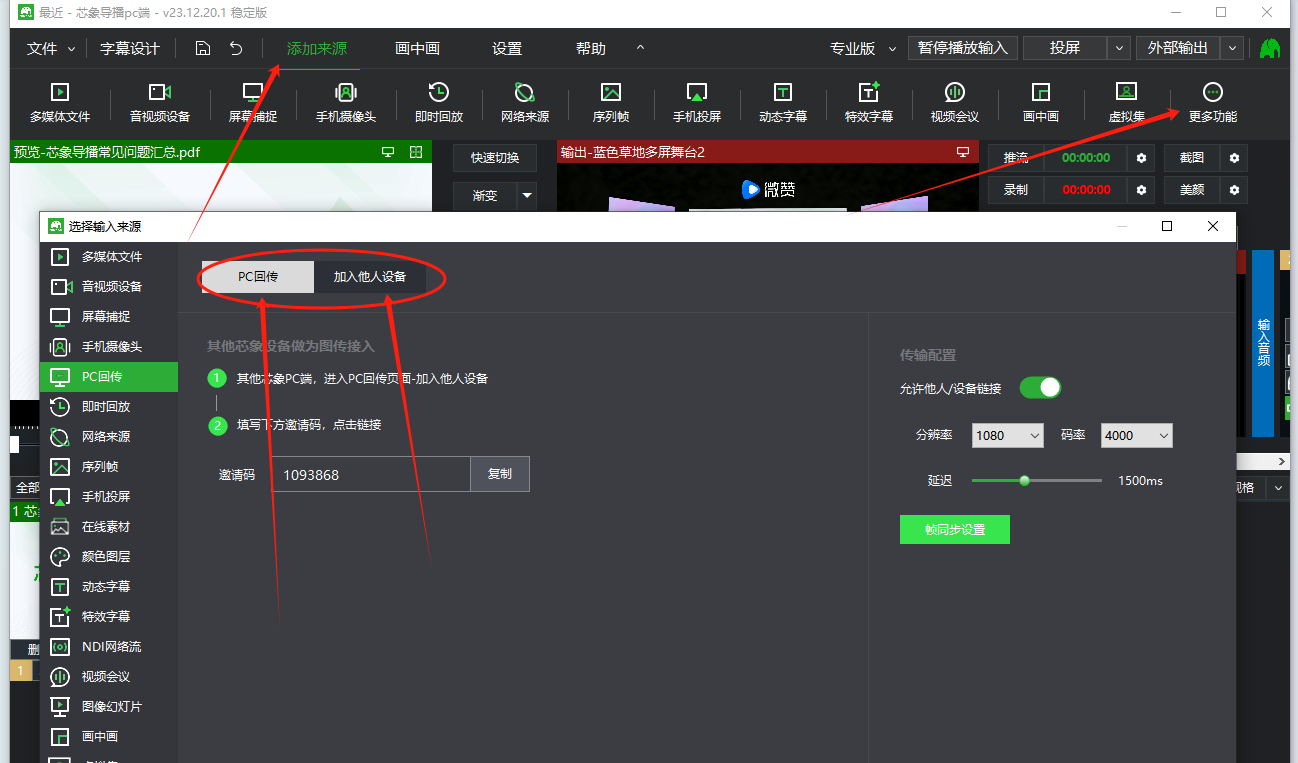Image resolution: width=1298 pixels, height=763 pixels.
Task: Click the 复制 button beside the invite code
Action: (x=499, y=474)
